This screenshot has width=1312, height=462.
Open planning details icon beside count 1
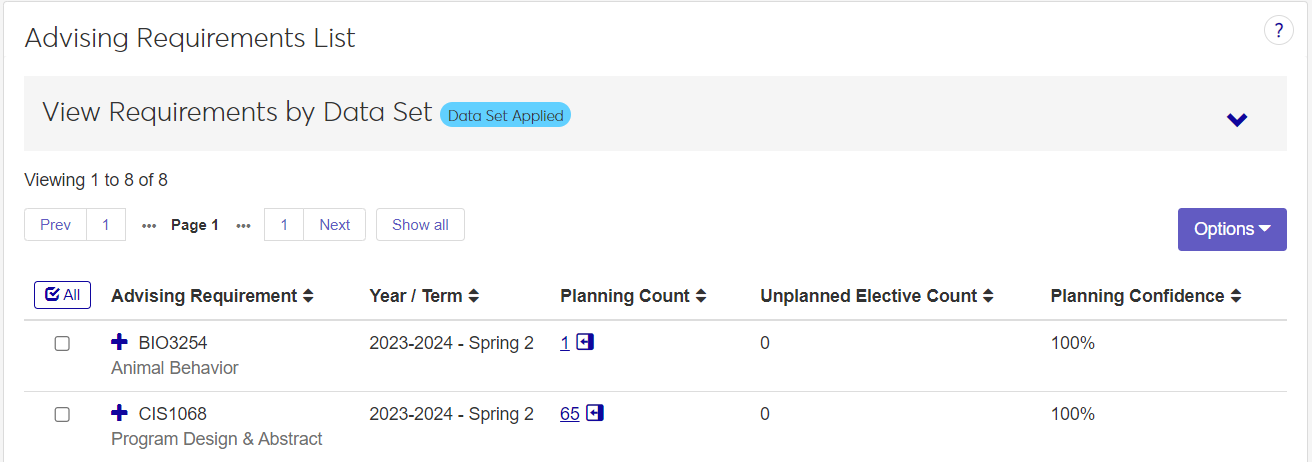tap(586, 342)
